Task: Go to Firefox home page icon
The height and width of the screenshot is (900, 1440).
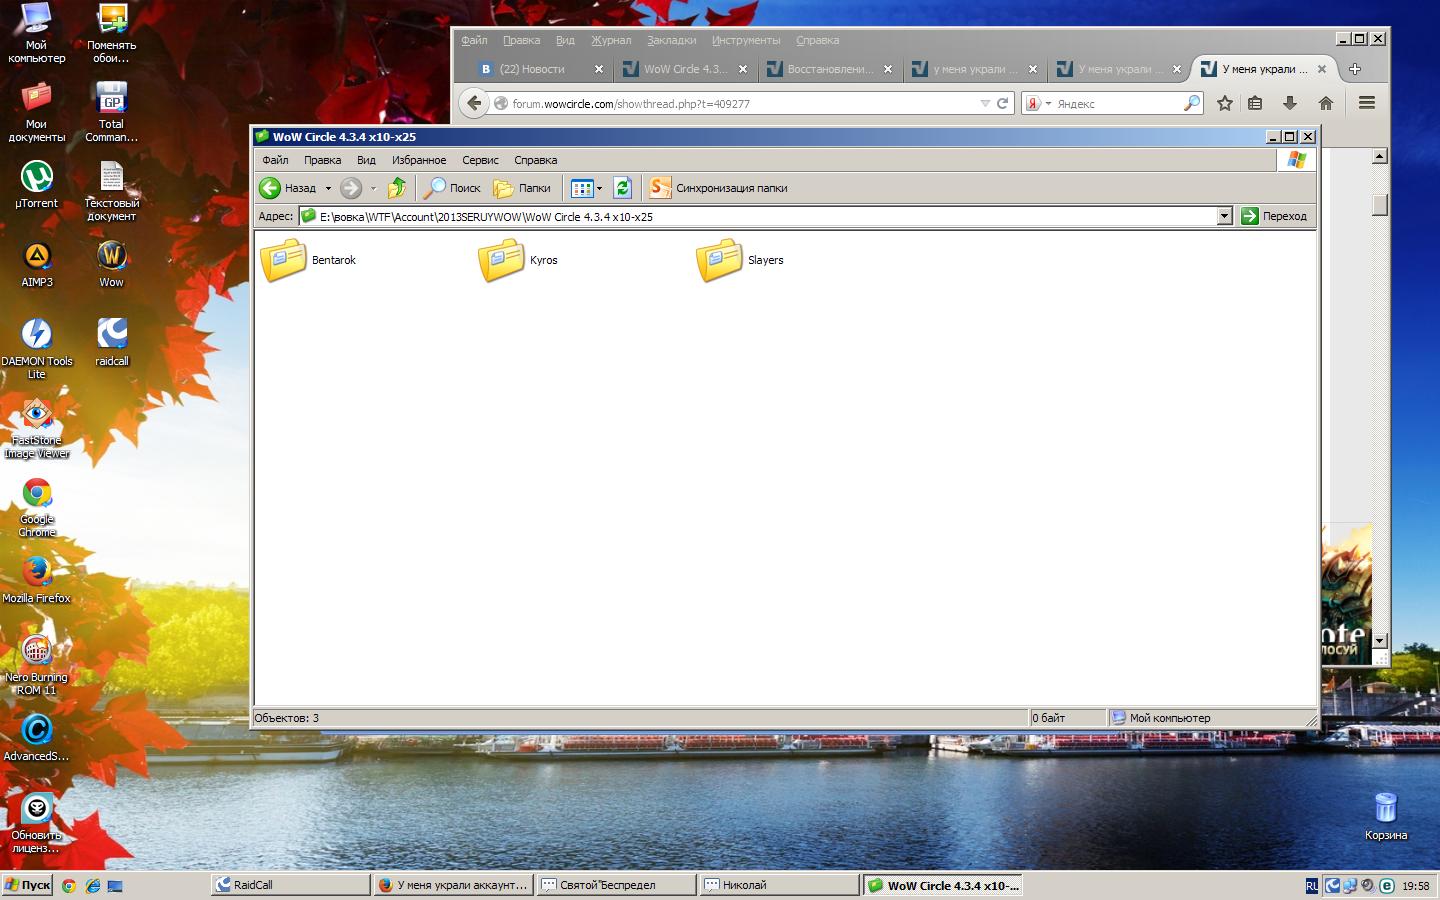Action: 1326,103
